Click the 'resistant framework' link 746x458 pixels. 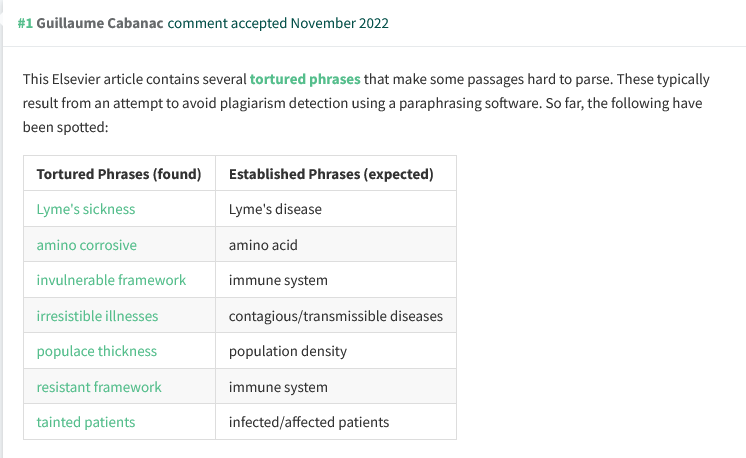click(x=99, y=387)
